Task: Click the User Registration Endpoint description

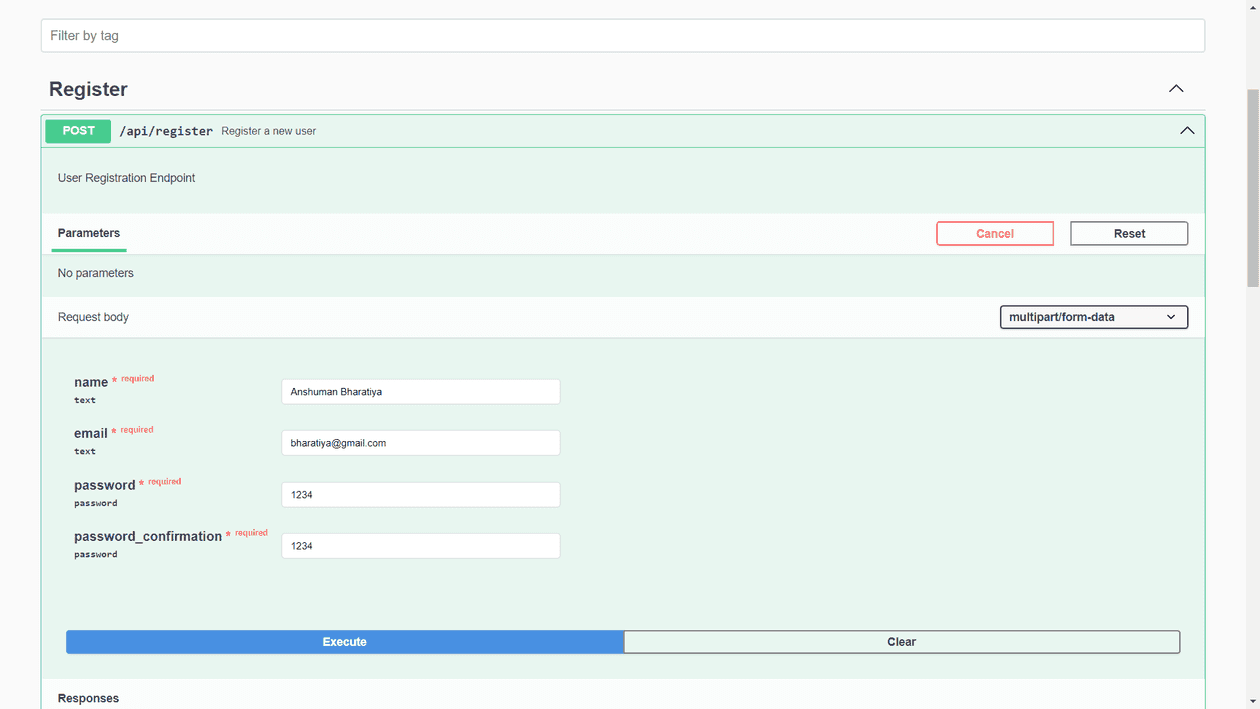Action: [x=126, y=177]
